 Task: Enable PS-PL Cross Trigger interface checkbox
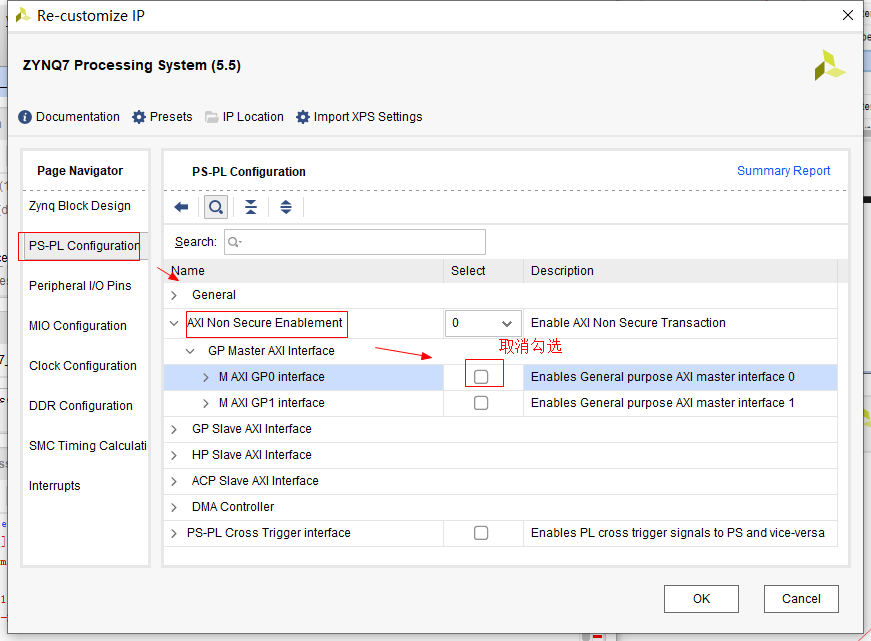click(481, 533)
